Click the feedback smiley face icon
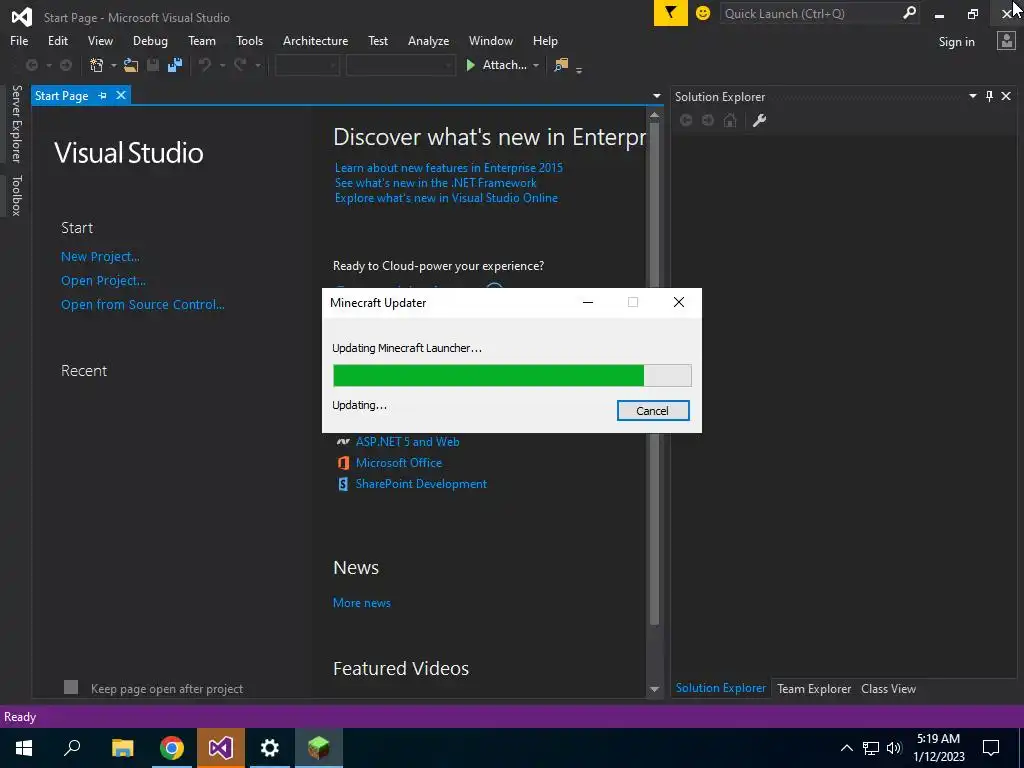Screen dimensions: 1024x768 [703, 13]
